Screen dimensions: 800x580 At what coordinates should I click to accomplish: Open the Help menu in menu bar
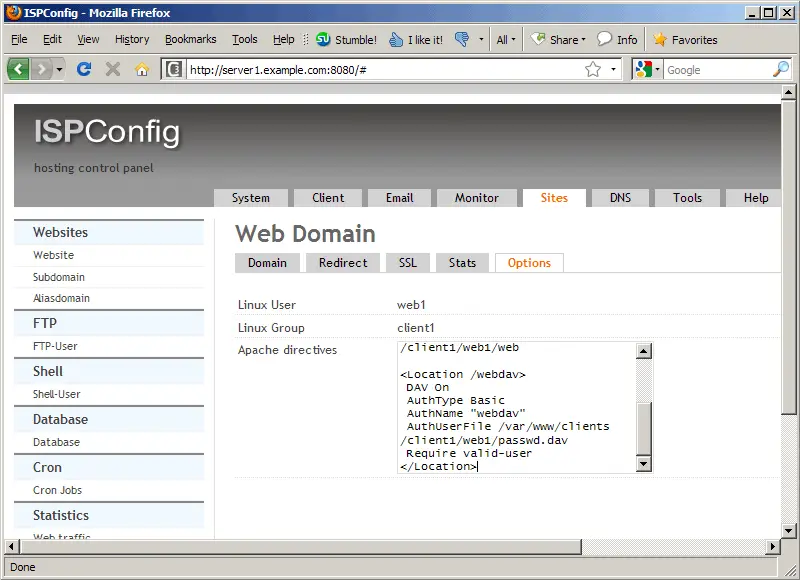point(283,39)
